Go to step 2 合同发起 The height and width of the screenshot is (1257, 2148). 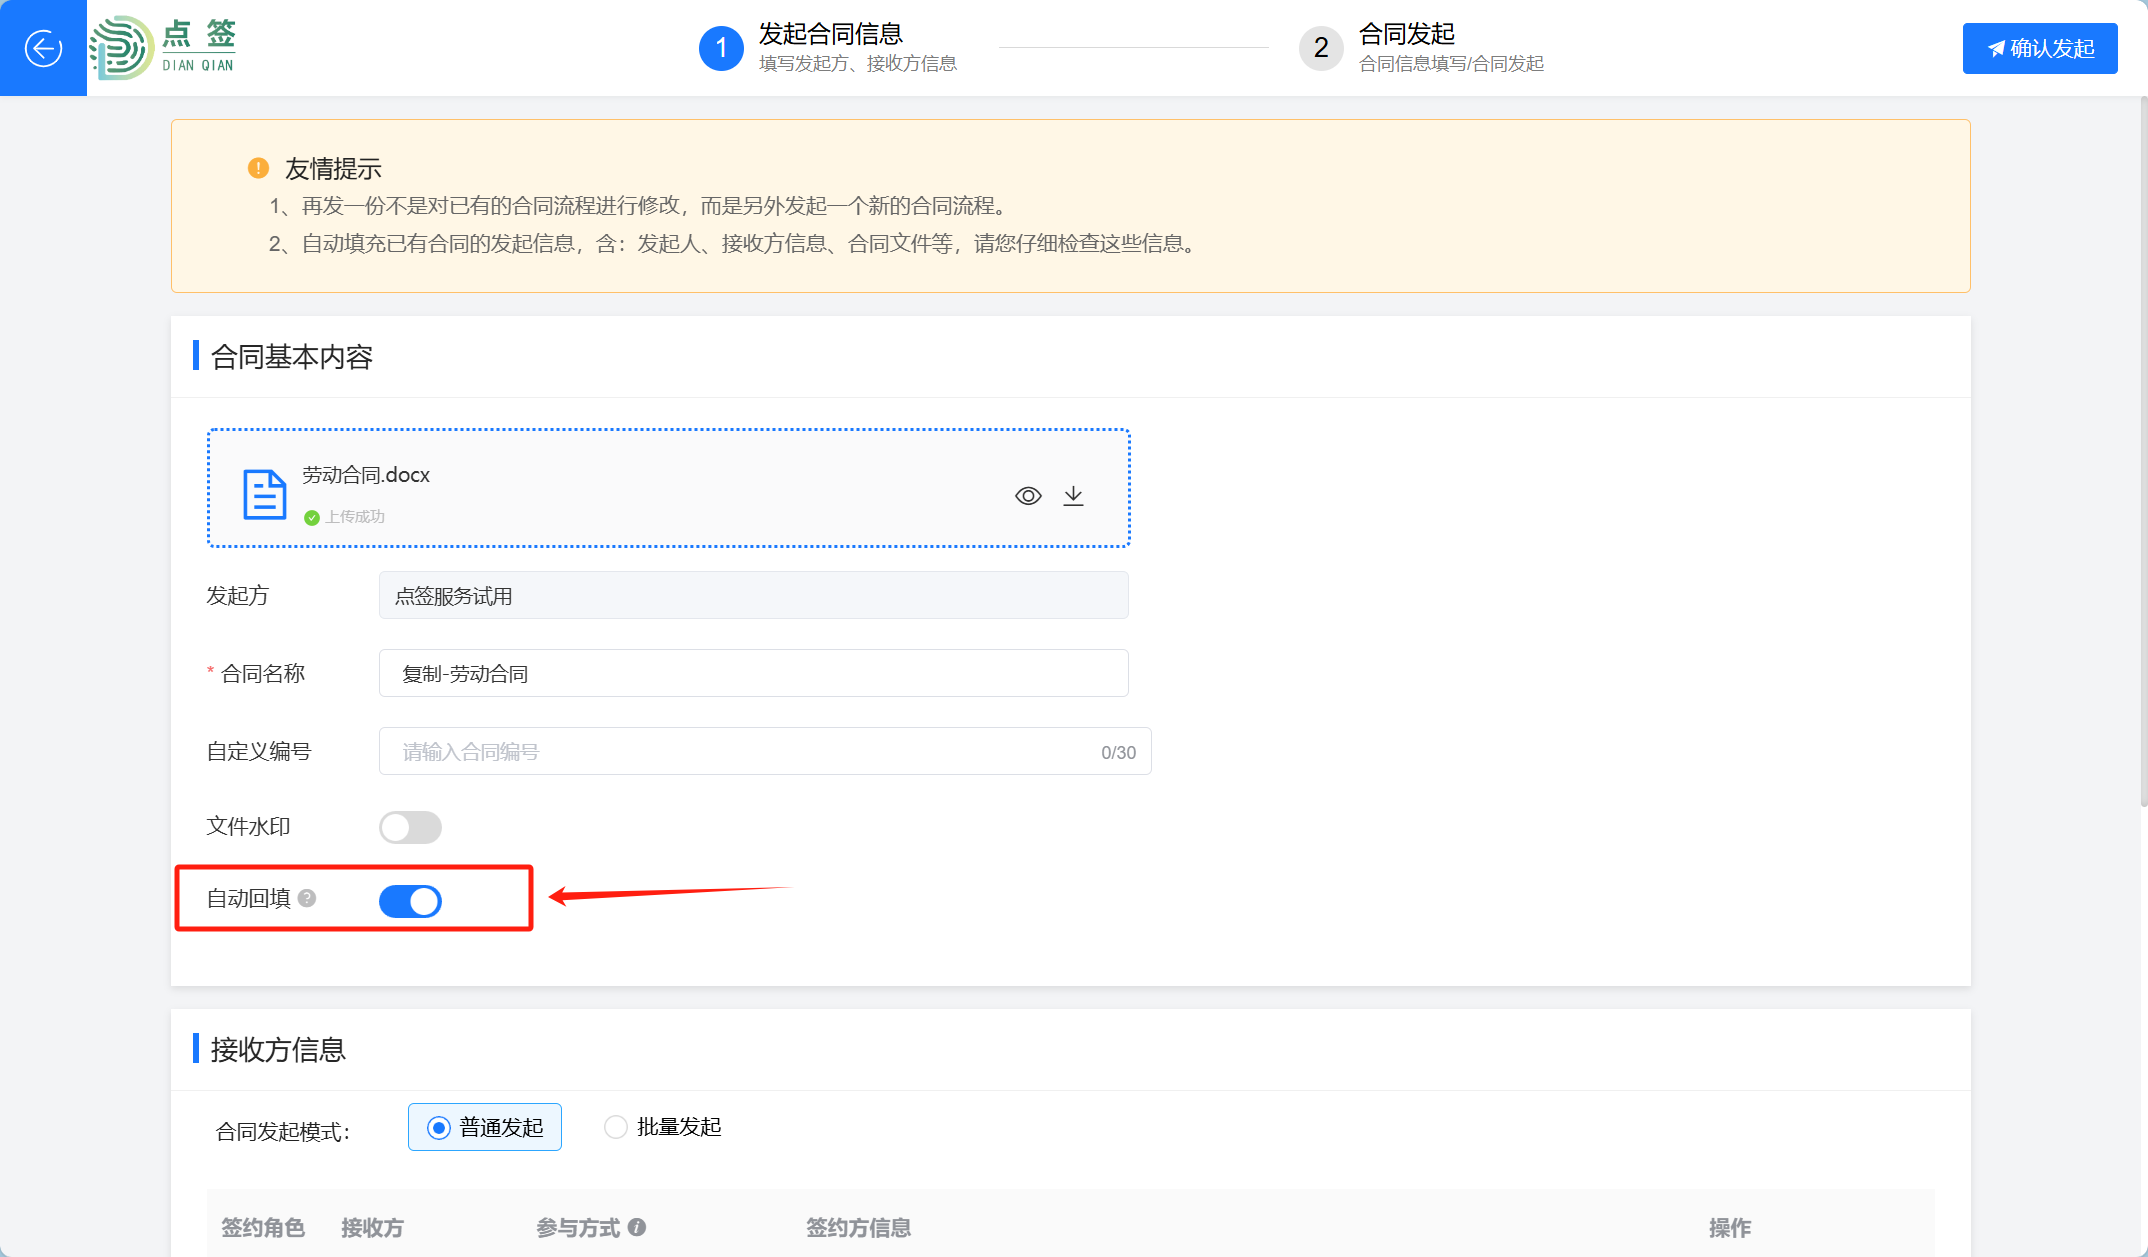tap(1421, 48)
